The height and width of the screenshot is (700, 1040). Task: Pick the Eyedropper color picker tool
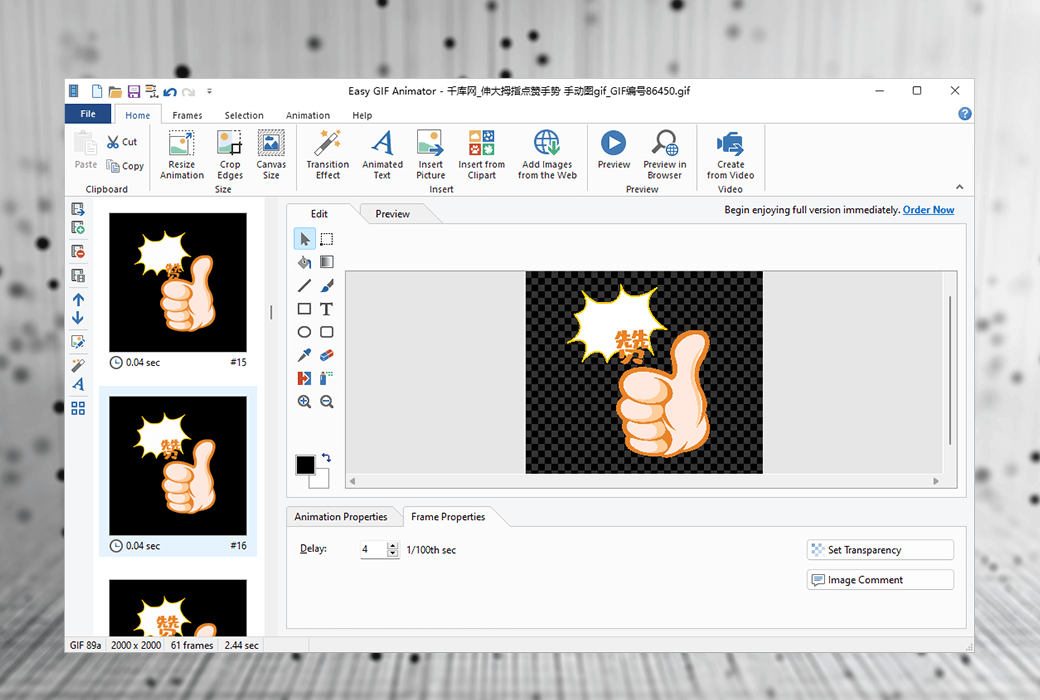click(304, 355)
